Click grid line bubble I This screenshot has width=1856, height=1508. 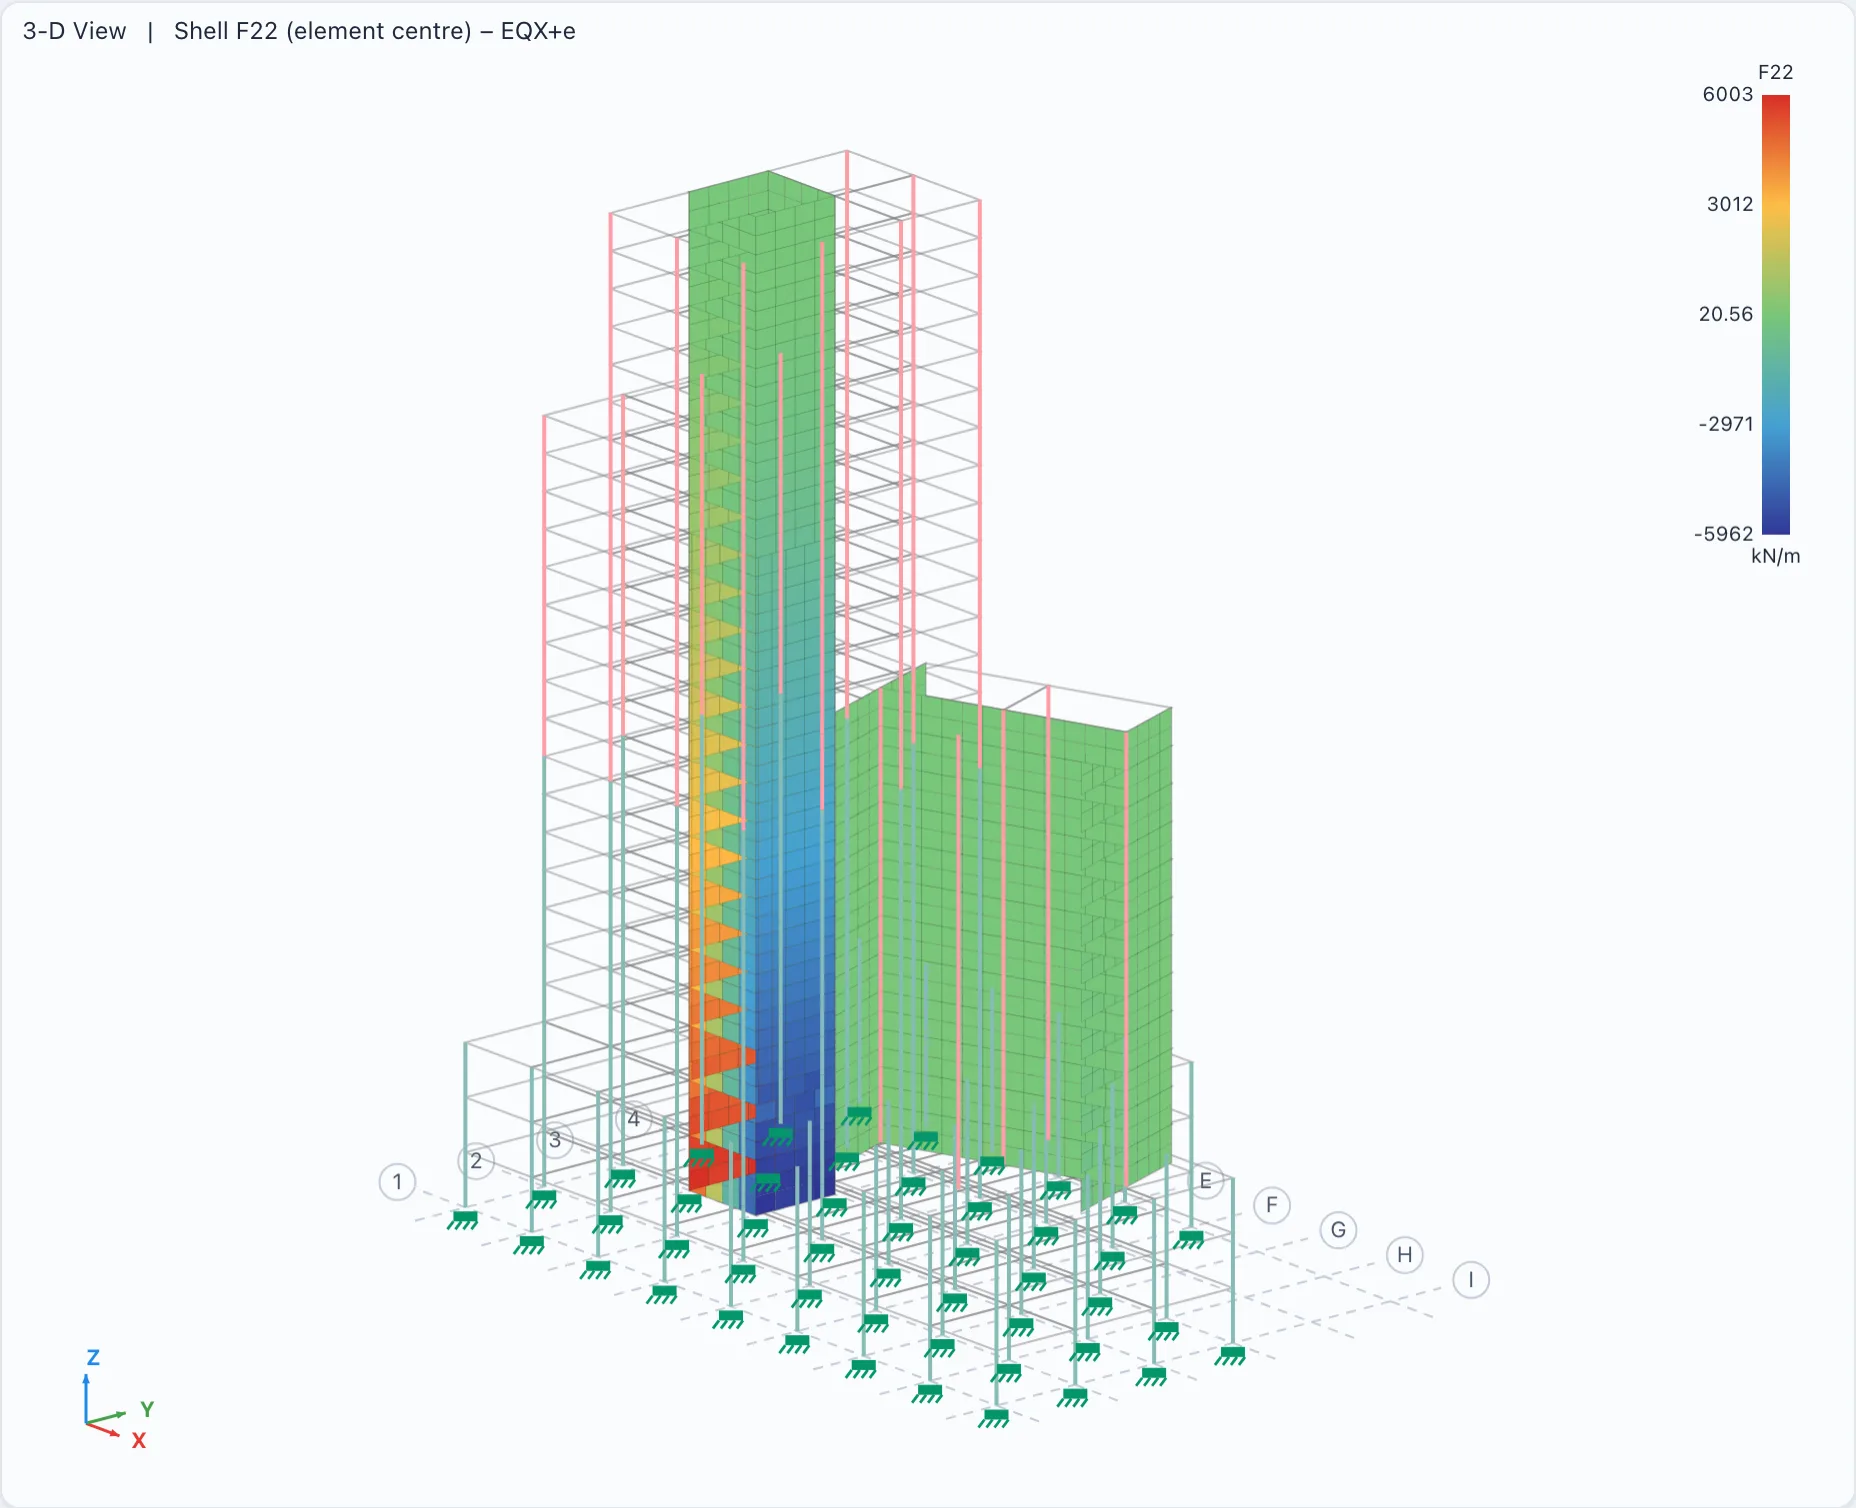click(1471, 1280)
